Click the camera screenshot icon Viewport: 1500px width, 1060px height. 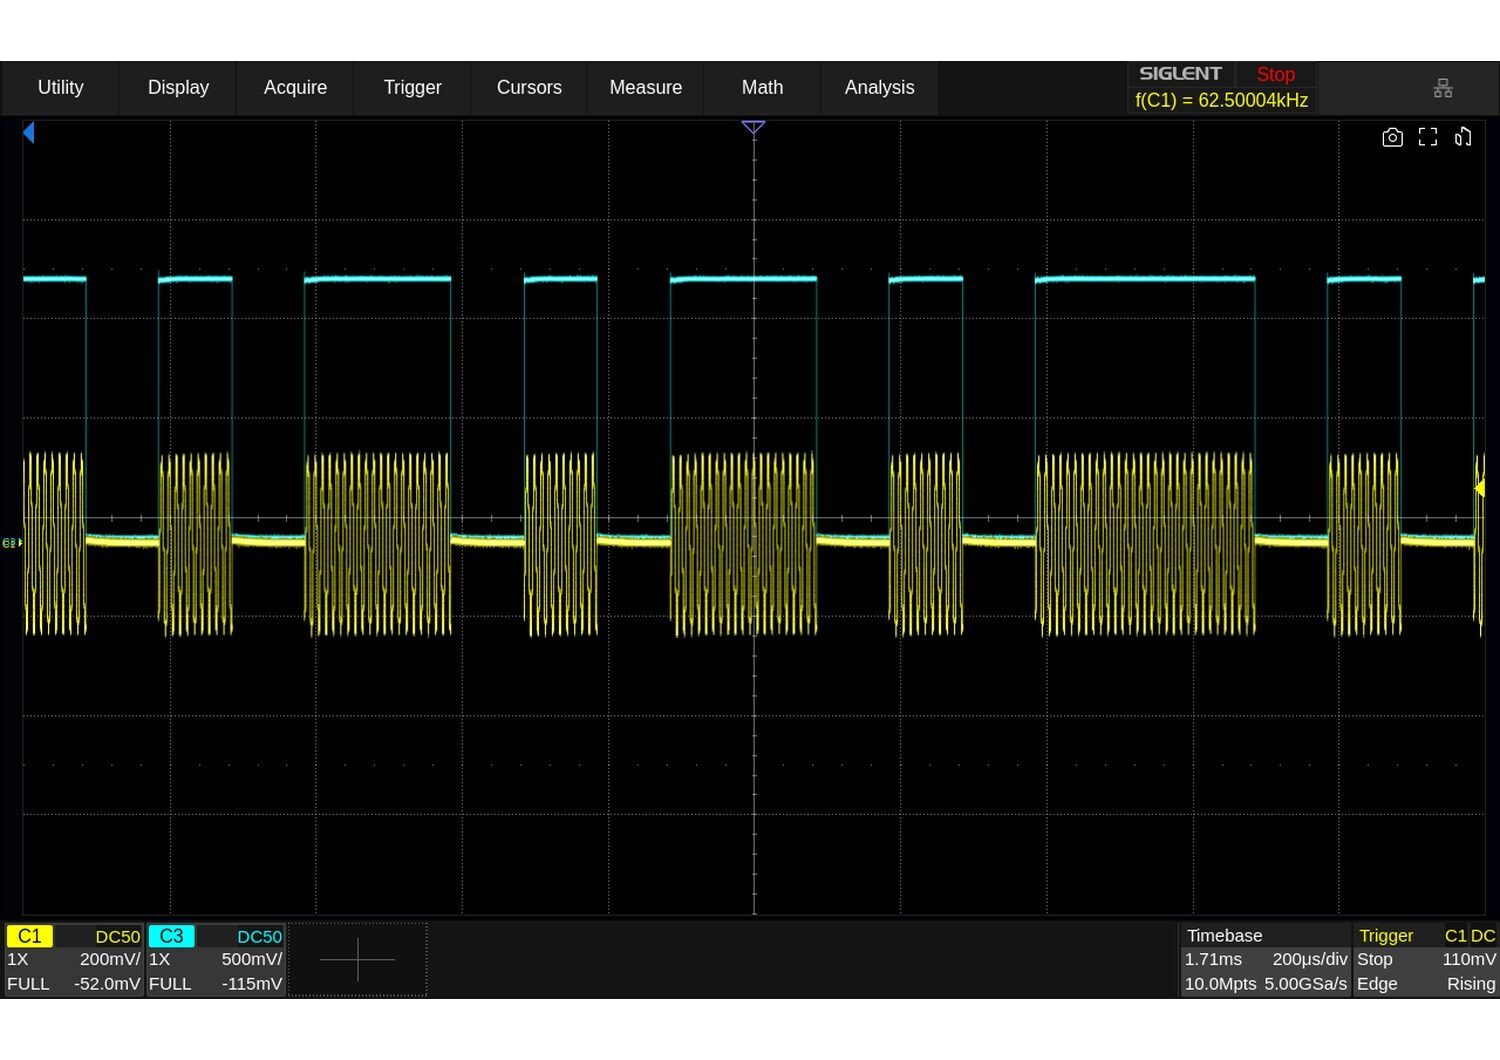click(1392, 137)
